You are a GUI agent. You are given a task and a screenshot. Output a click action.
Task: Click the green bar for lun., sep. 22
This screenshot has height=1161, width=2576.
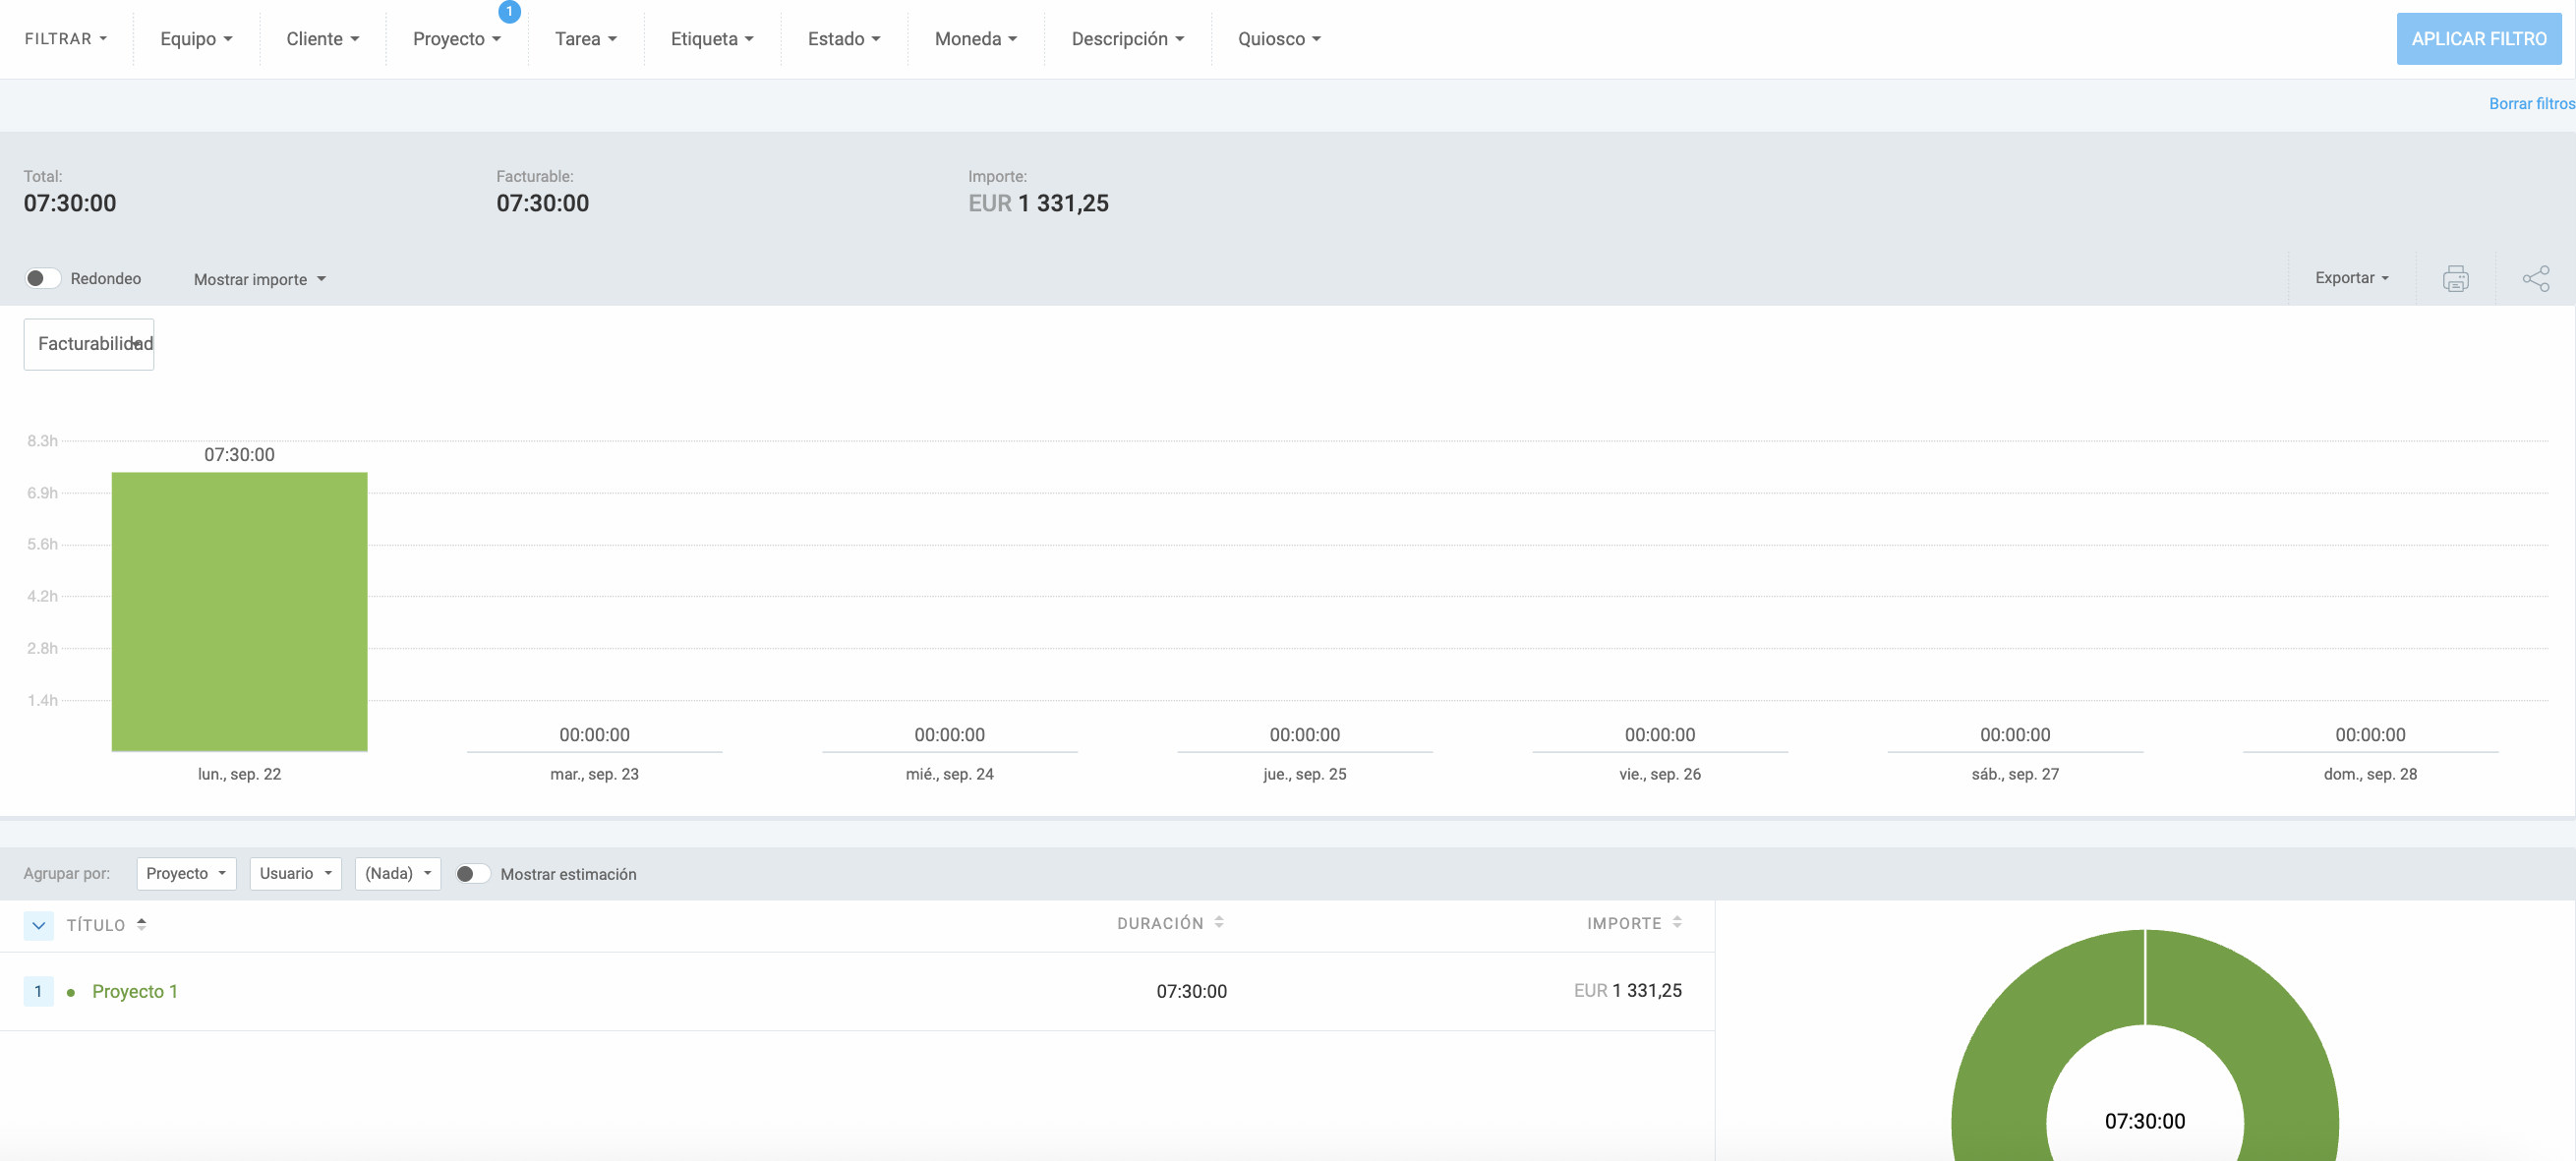[x=239, y=611]
